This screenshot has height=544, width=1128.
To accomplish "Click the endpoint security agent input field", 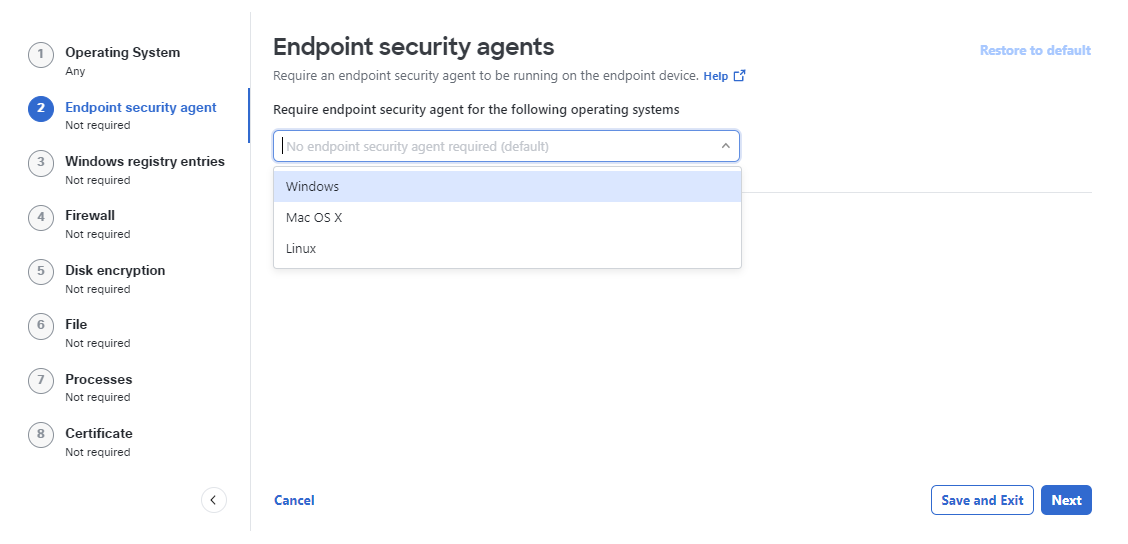I will (x=506, y=146).
